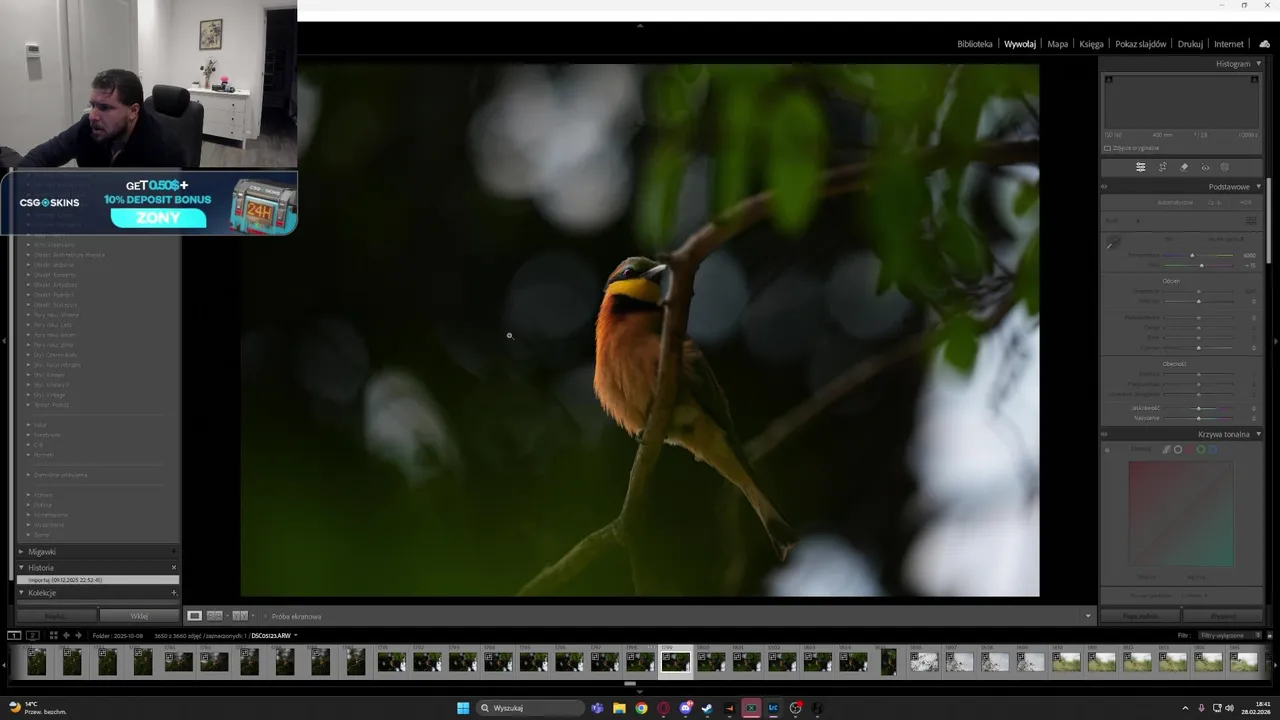Open the profile browser grid icon

[1251, 220]
